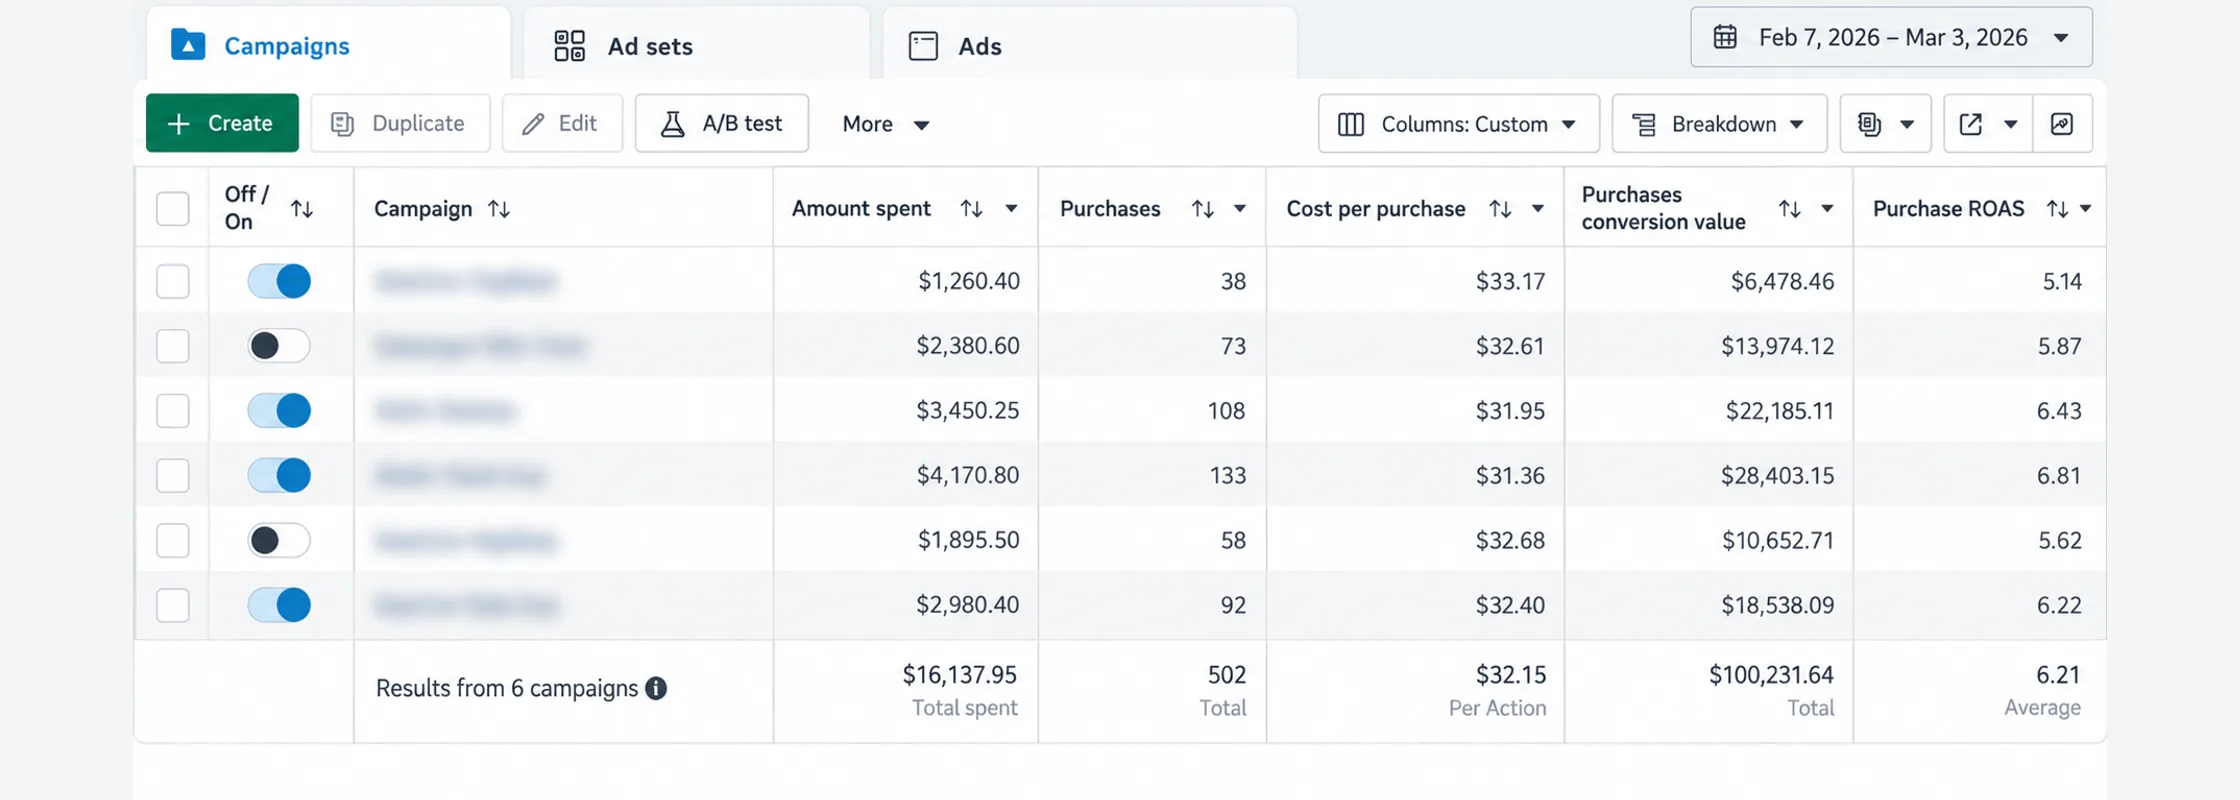Turn on the campaign that spent $2,380.60

pyautogui.click(x=279, y=346)
